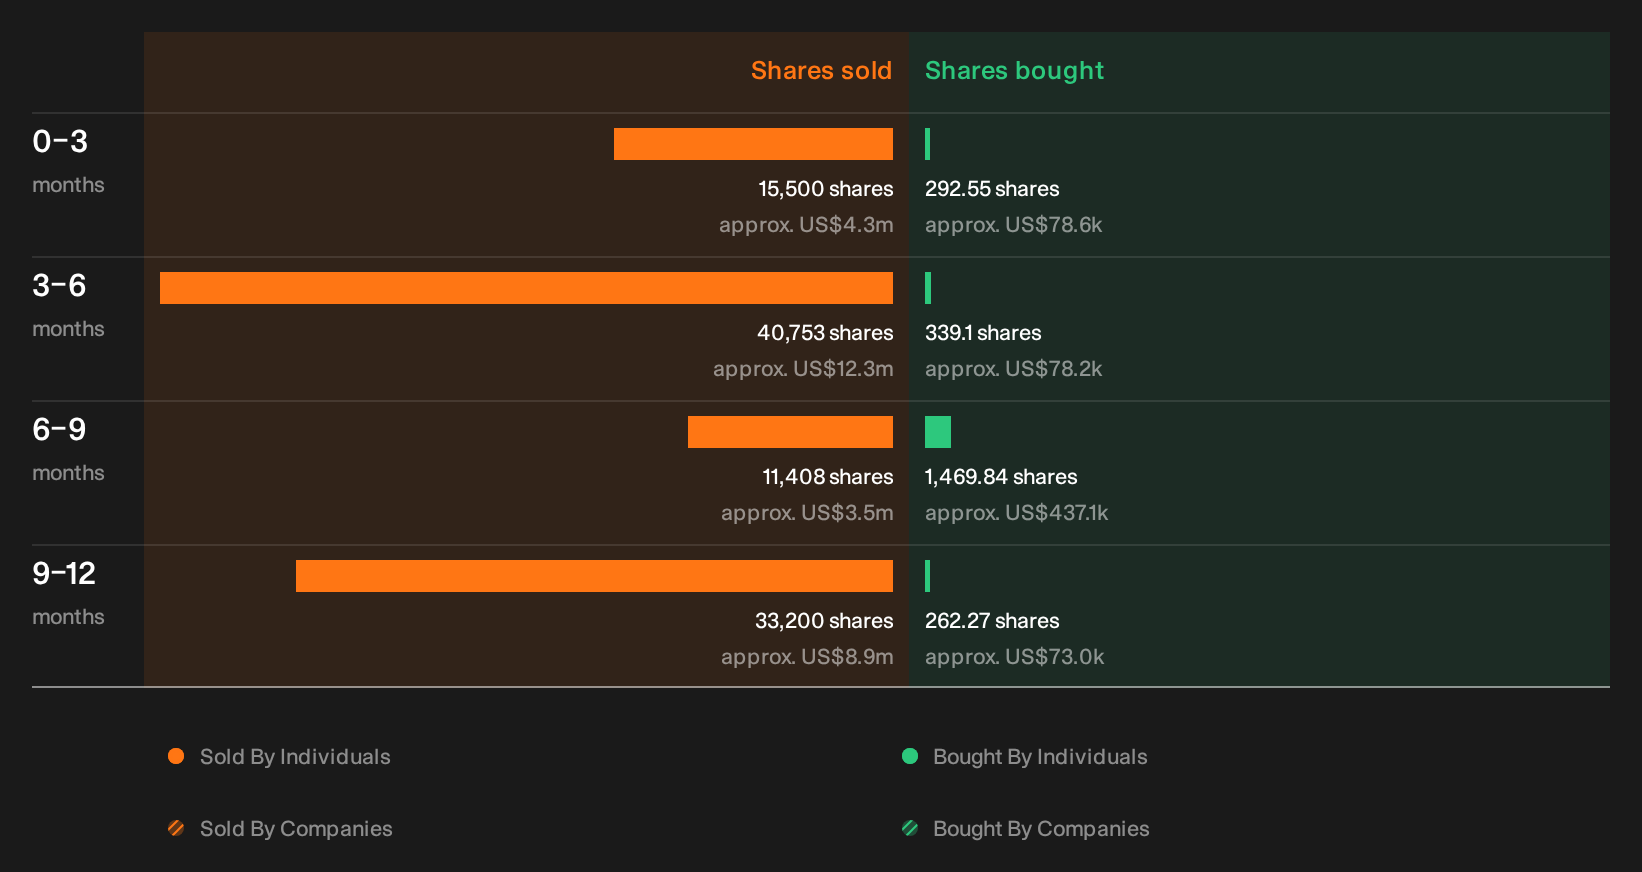
Task: Click the 9-12 months row label
Action: tap(68, 593)
